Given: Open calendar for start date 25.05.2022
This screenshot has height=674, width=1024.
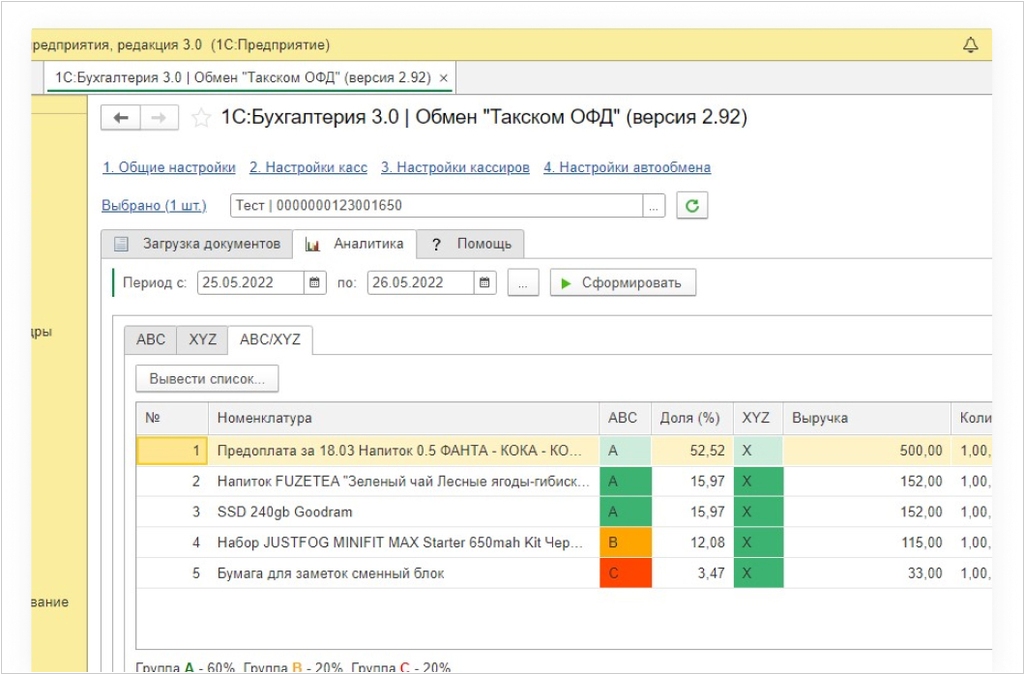Looking at the screenshot, I should point(315,283).
